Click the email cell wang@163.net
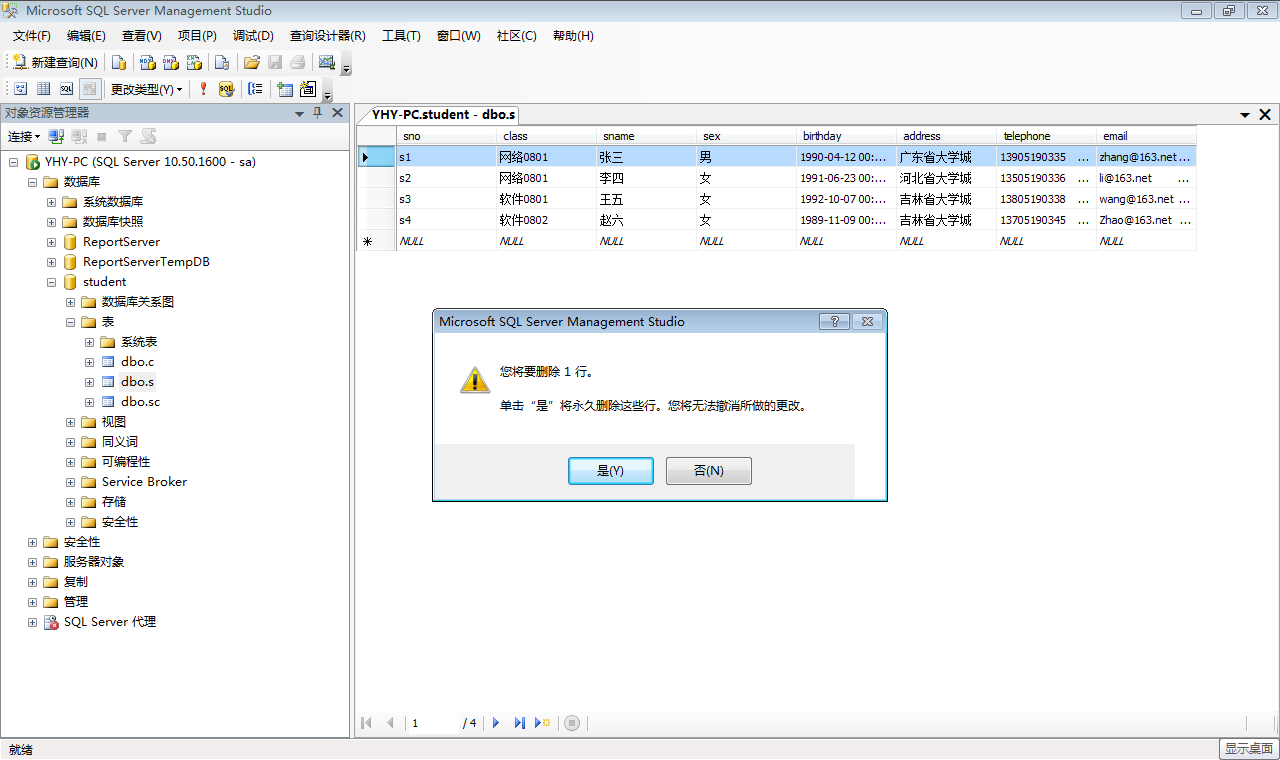 tap(1146, 199)
